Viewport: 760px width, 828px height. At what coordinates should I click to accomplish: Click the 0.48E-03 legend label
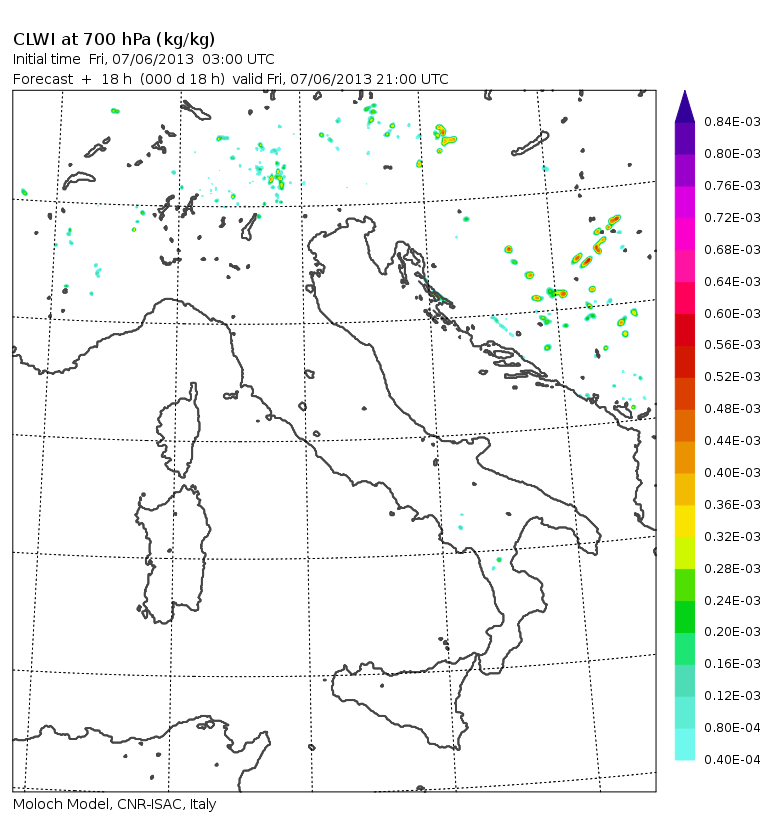coord(732,408)
